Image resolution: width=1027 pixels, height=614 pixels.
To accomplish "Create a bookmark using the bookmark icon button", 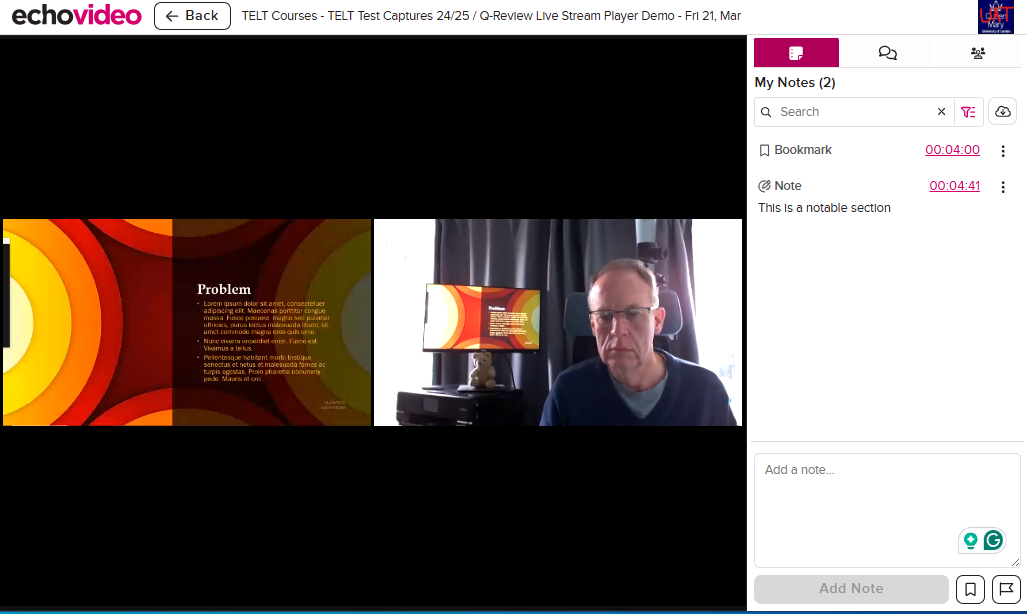I will click(x=970, y=589).
